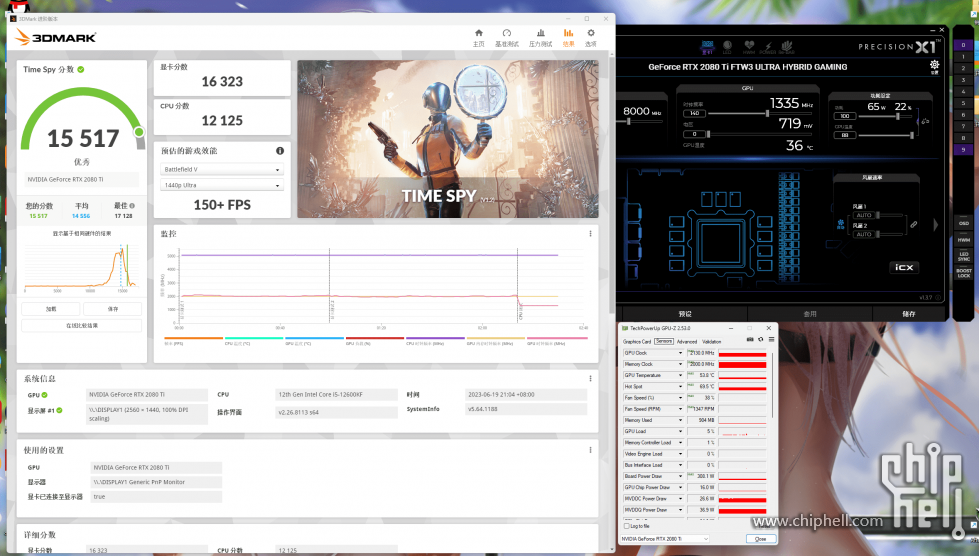The image size is (979, 556).
Task: Switch to Sensors tab in GPU-Z
Action: 664,341
